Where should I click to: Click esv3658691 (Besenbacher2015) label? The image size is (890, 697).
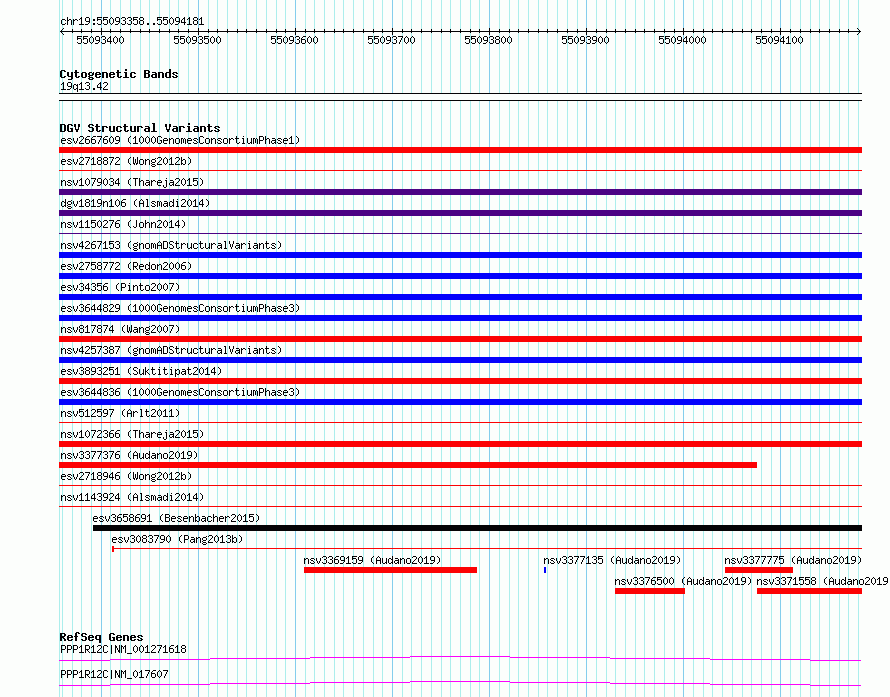coord(176,518)
